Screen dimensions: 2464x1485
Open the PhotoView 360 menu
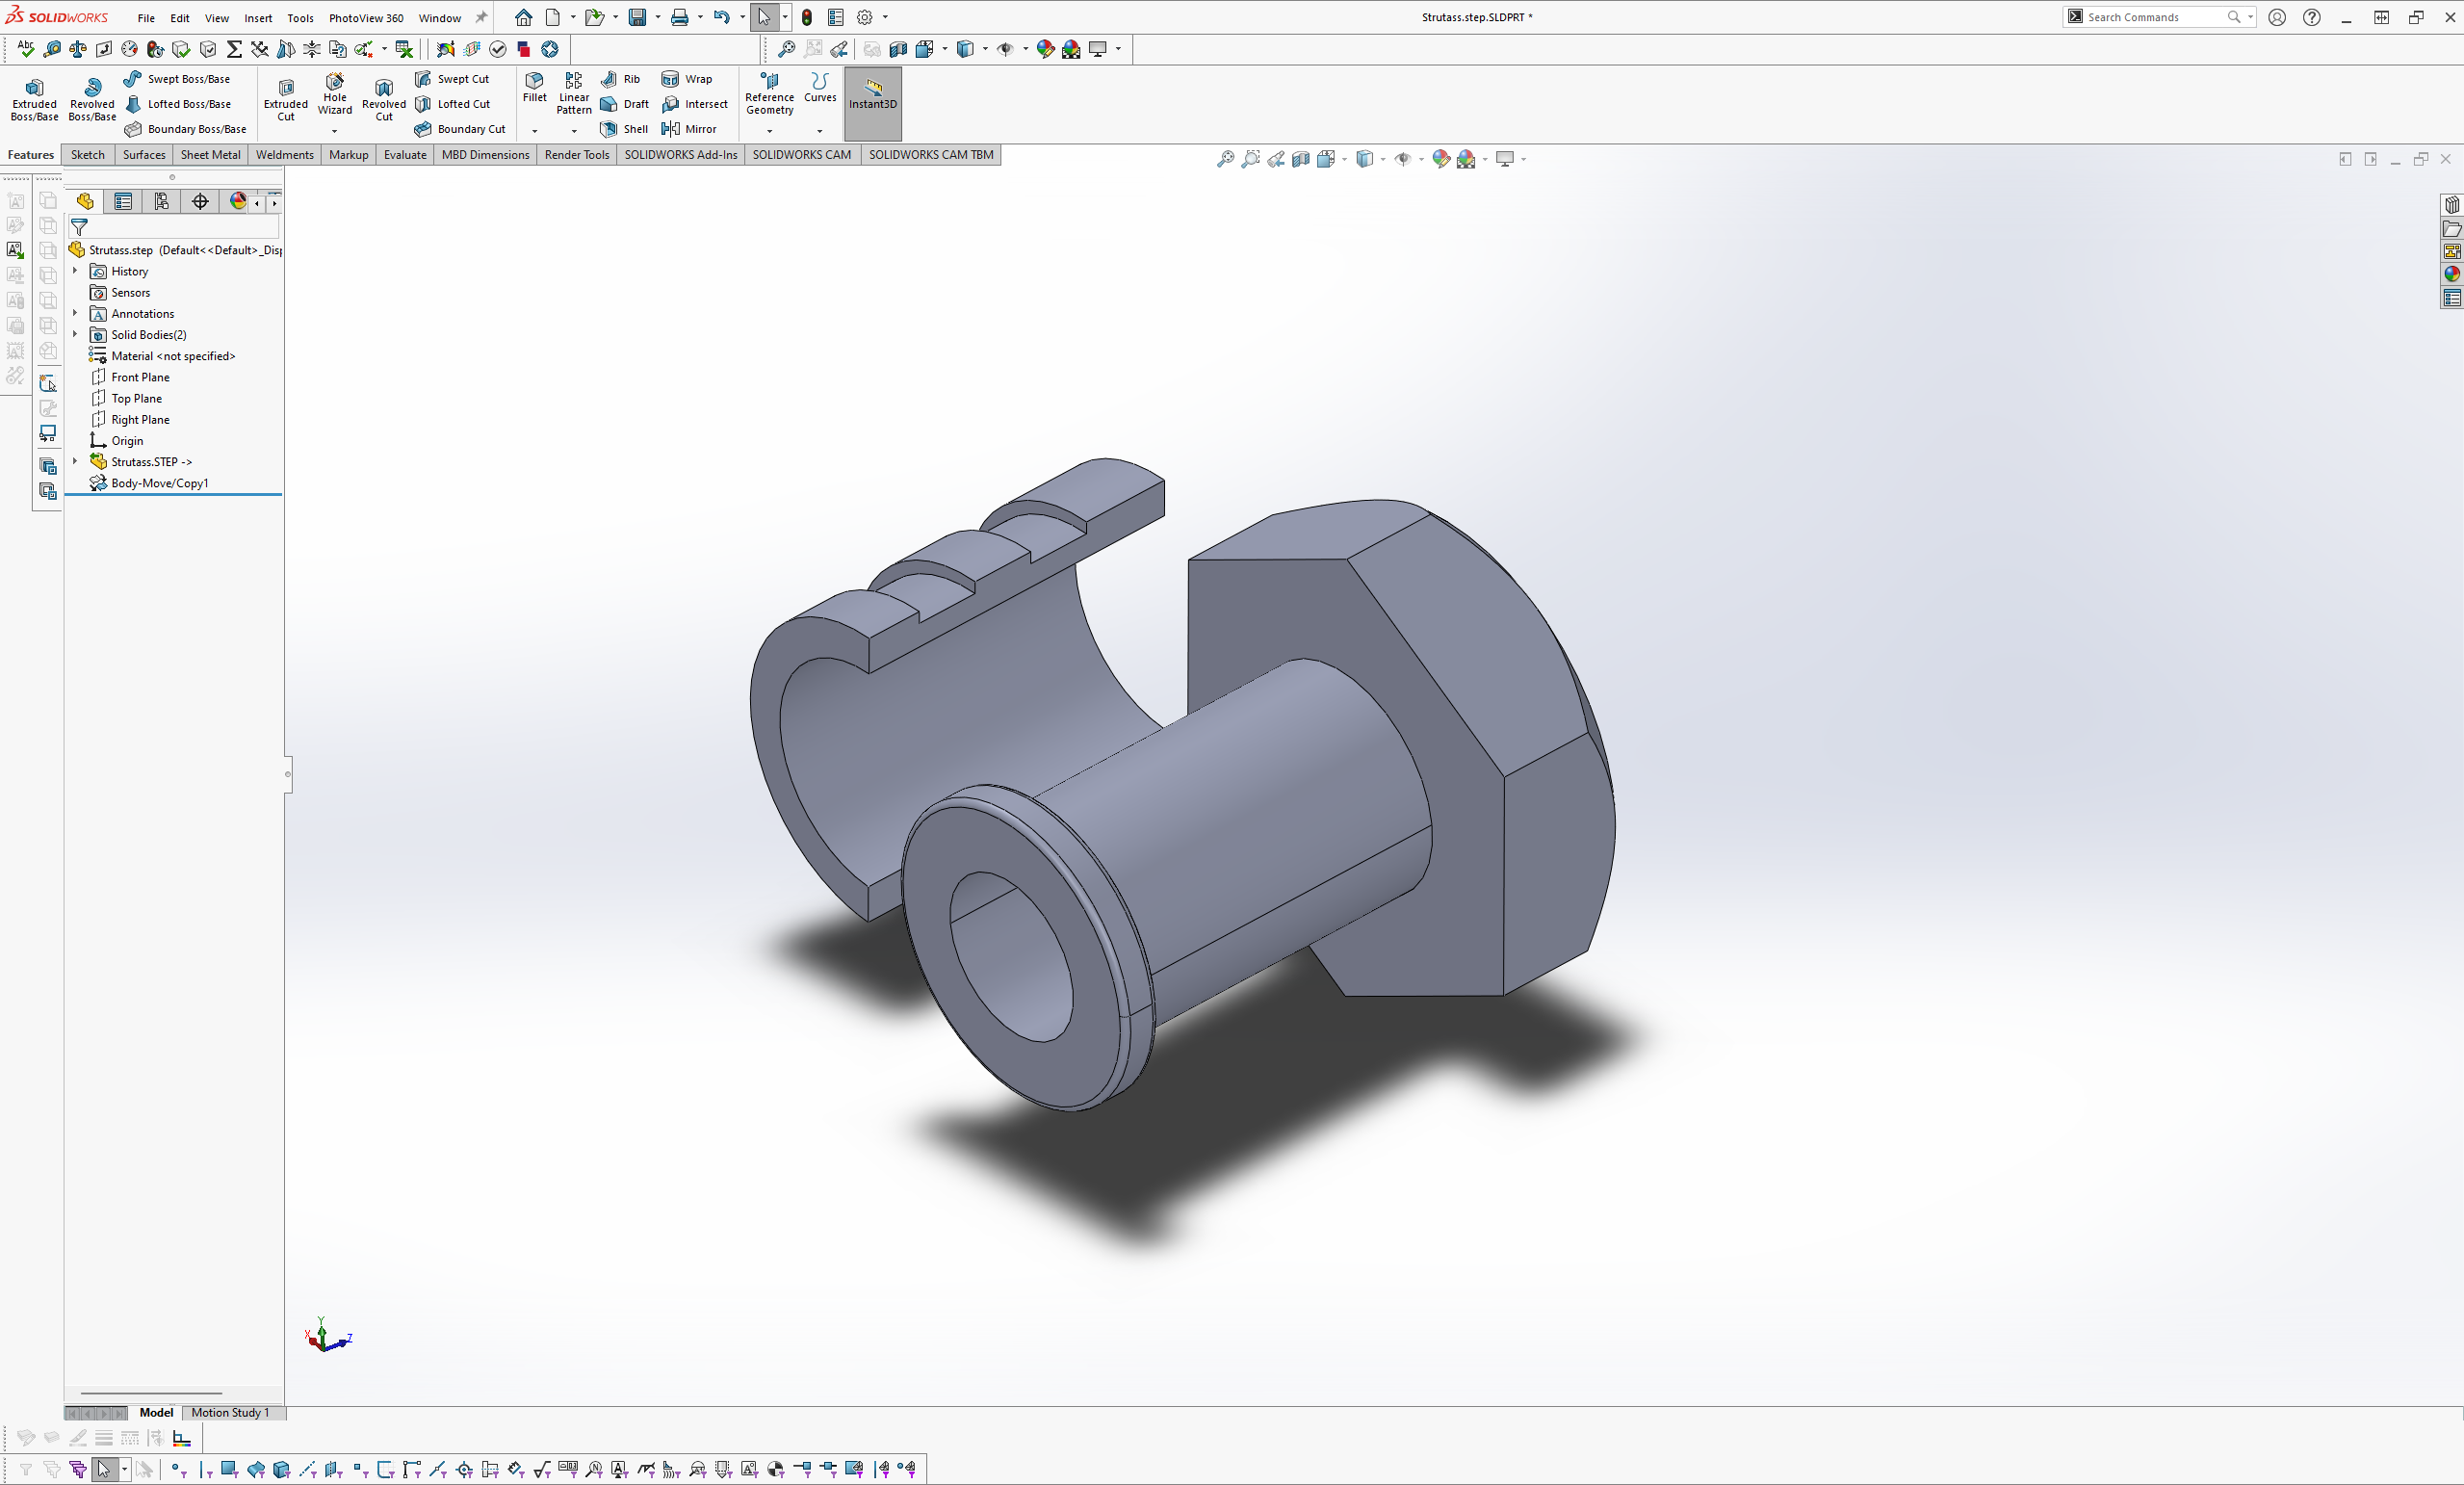click(366, 18)
